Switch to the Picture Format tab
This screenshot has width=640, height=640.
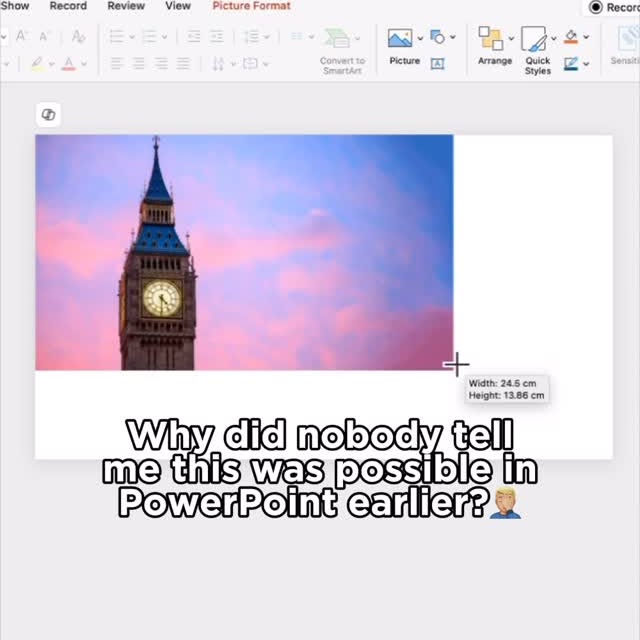(251, 6)
